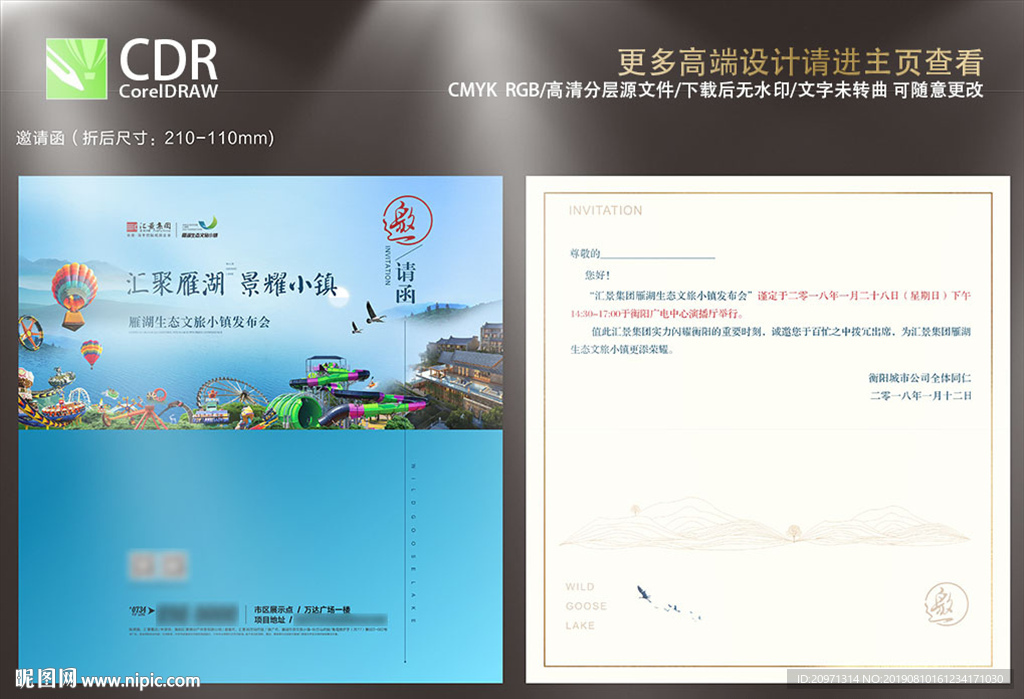
Task: Click the "邀请函（折后尺寸：210-110mm）" caption
Action: pos(145,138)
